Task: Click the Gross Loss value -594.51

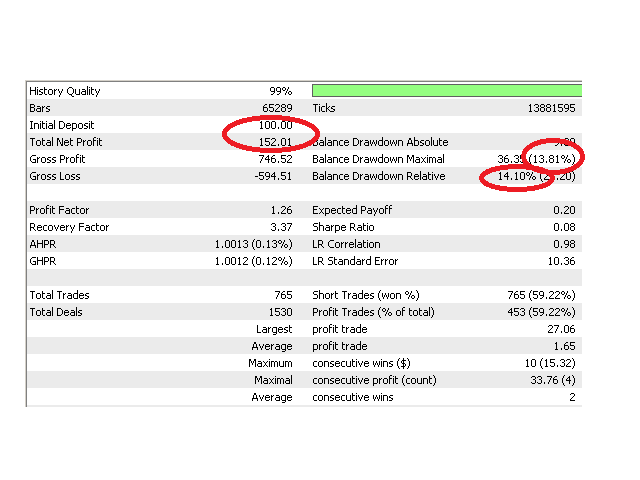Action: (272, 176)
